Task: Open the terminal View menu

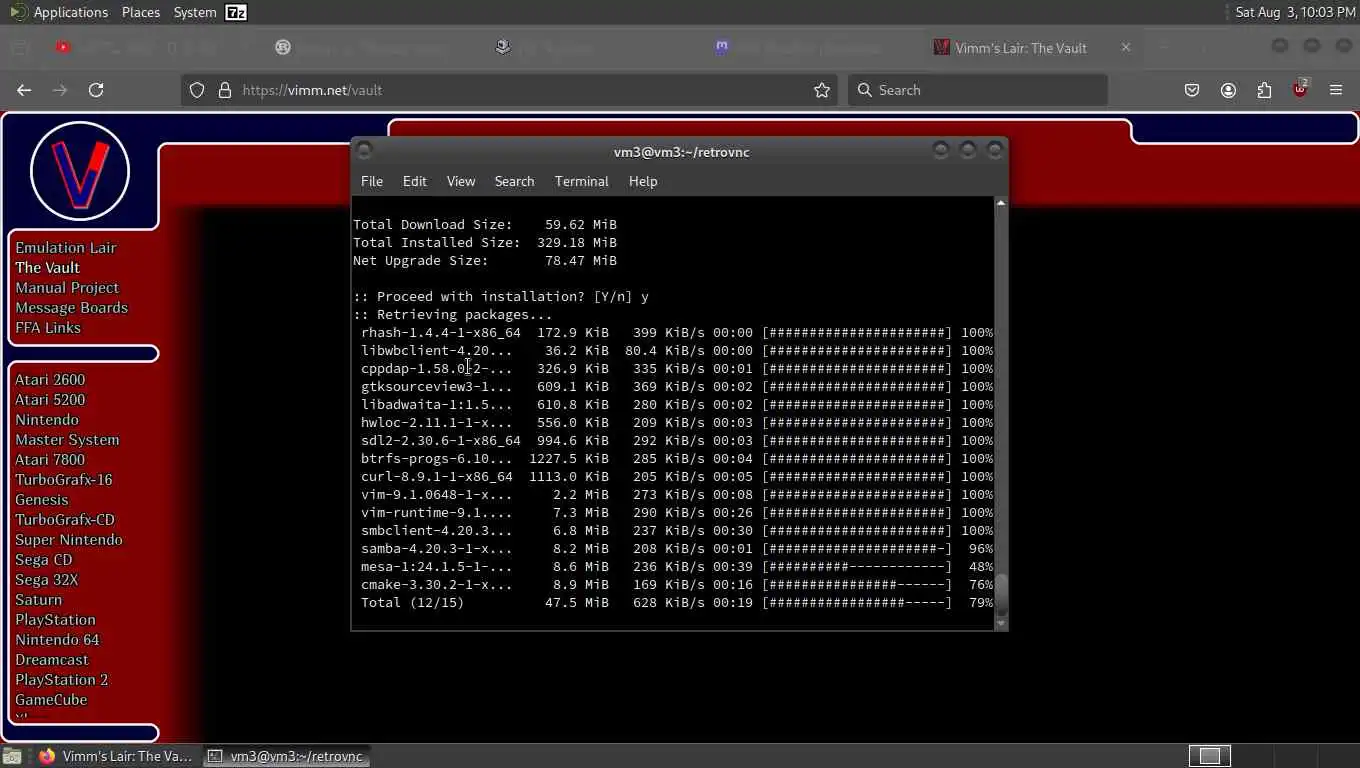Action: [x=461, y=181]
